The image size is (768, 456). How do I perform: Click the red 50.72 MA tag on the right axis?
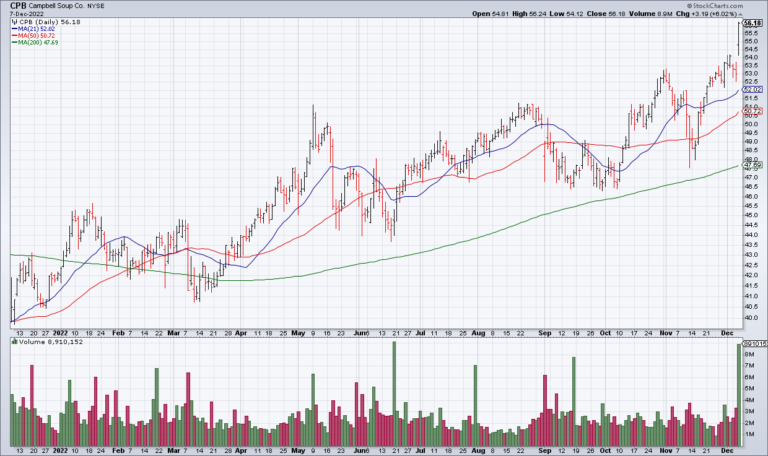tap(753, 112)
